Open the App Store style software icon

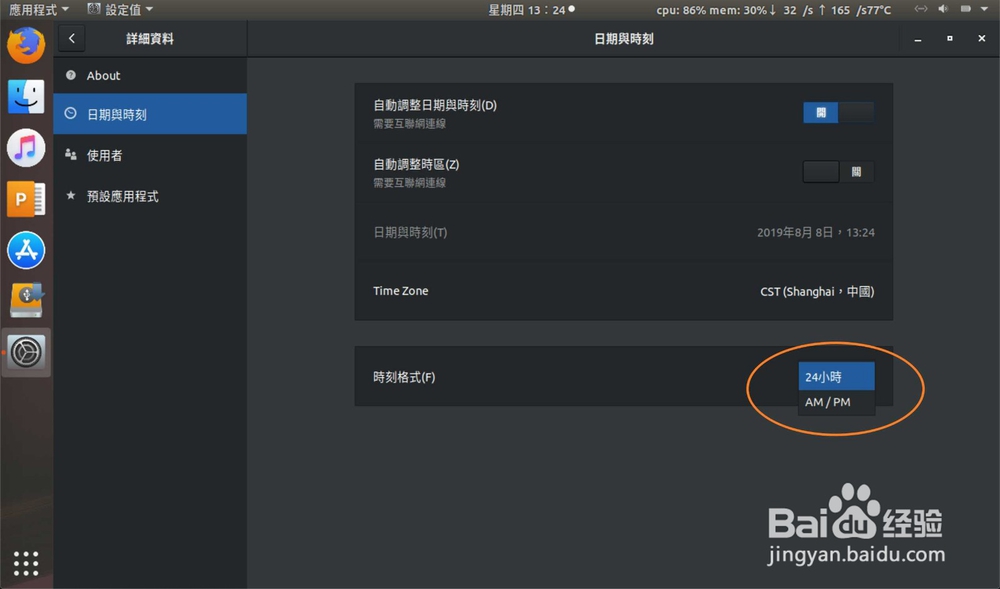[26, 250]
